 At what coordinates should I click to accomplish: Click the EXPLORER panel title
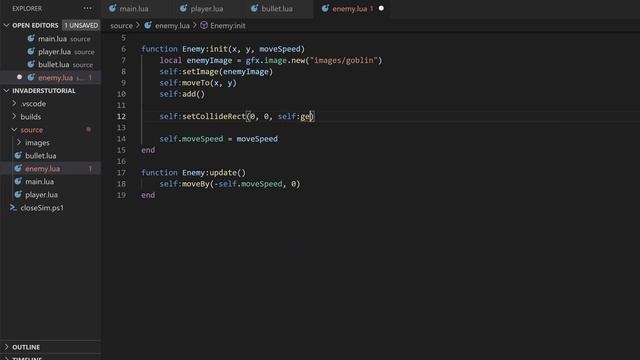click(27, 9)
